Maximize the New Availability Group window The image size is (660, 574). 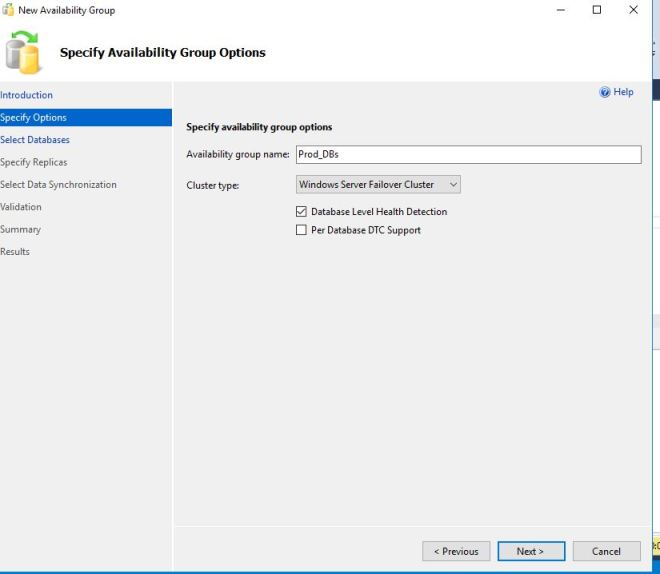coord(597,10)
